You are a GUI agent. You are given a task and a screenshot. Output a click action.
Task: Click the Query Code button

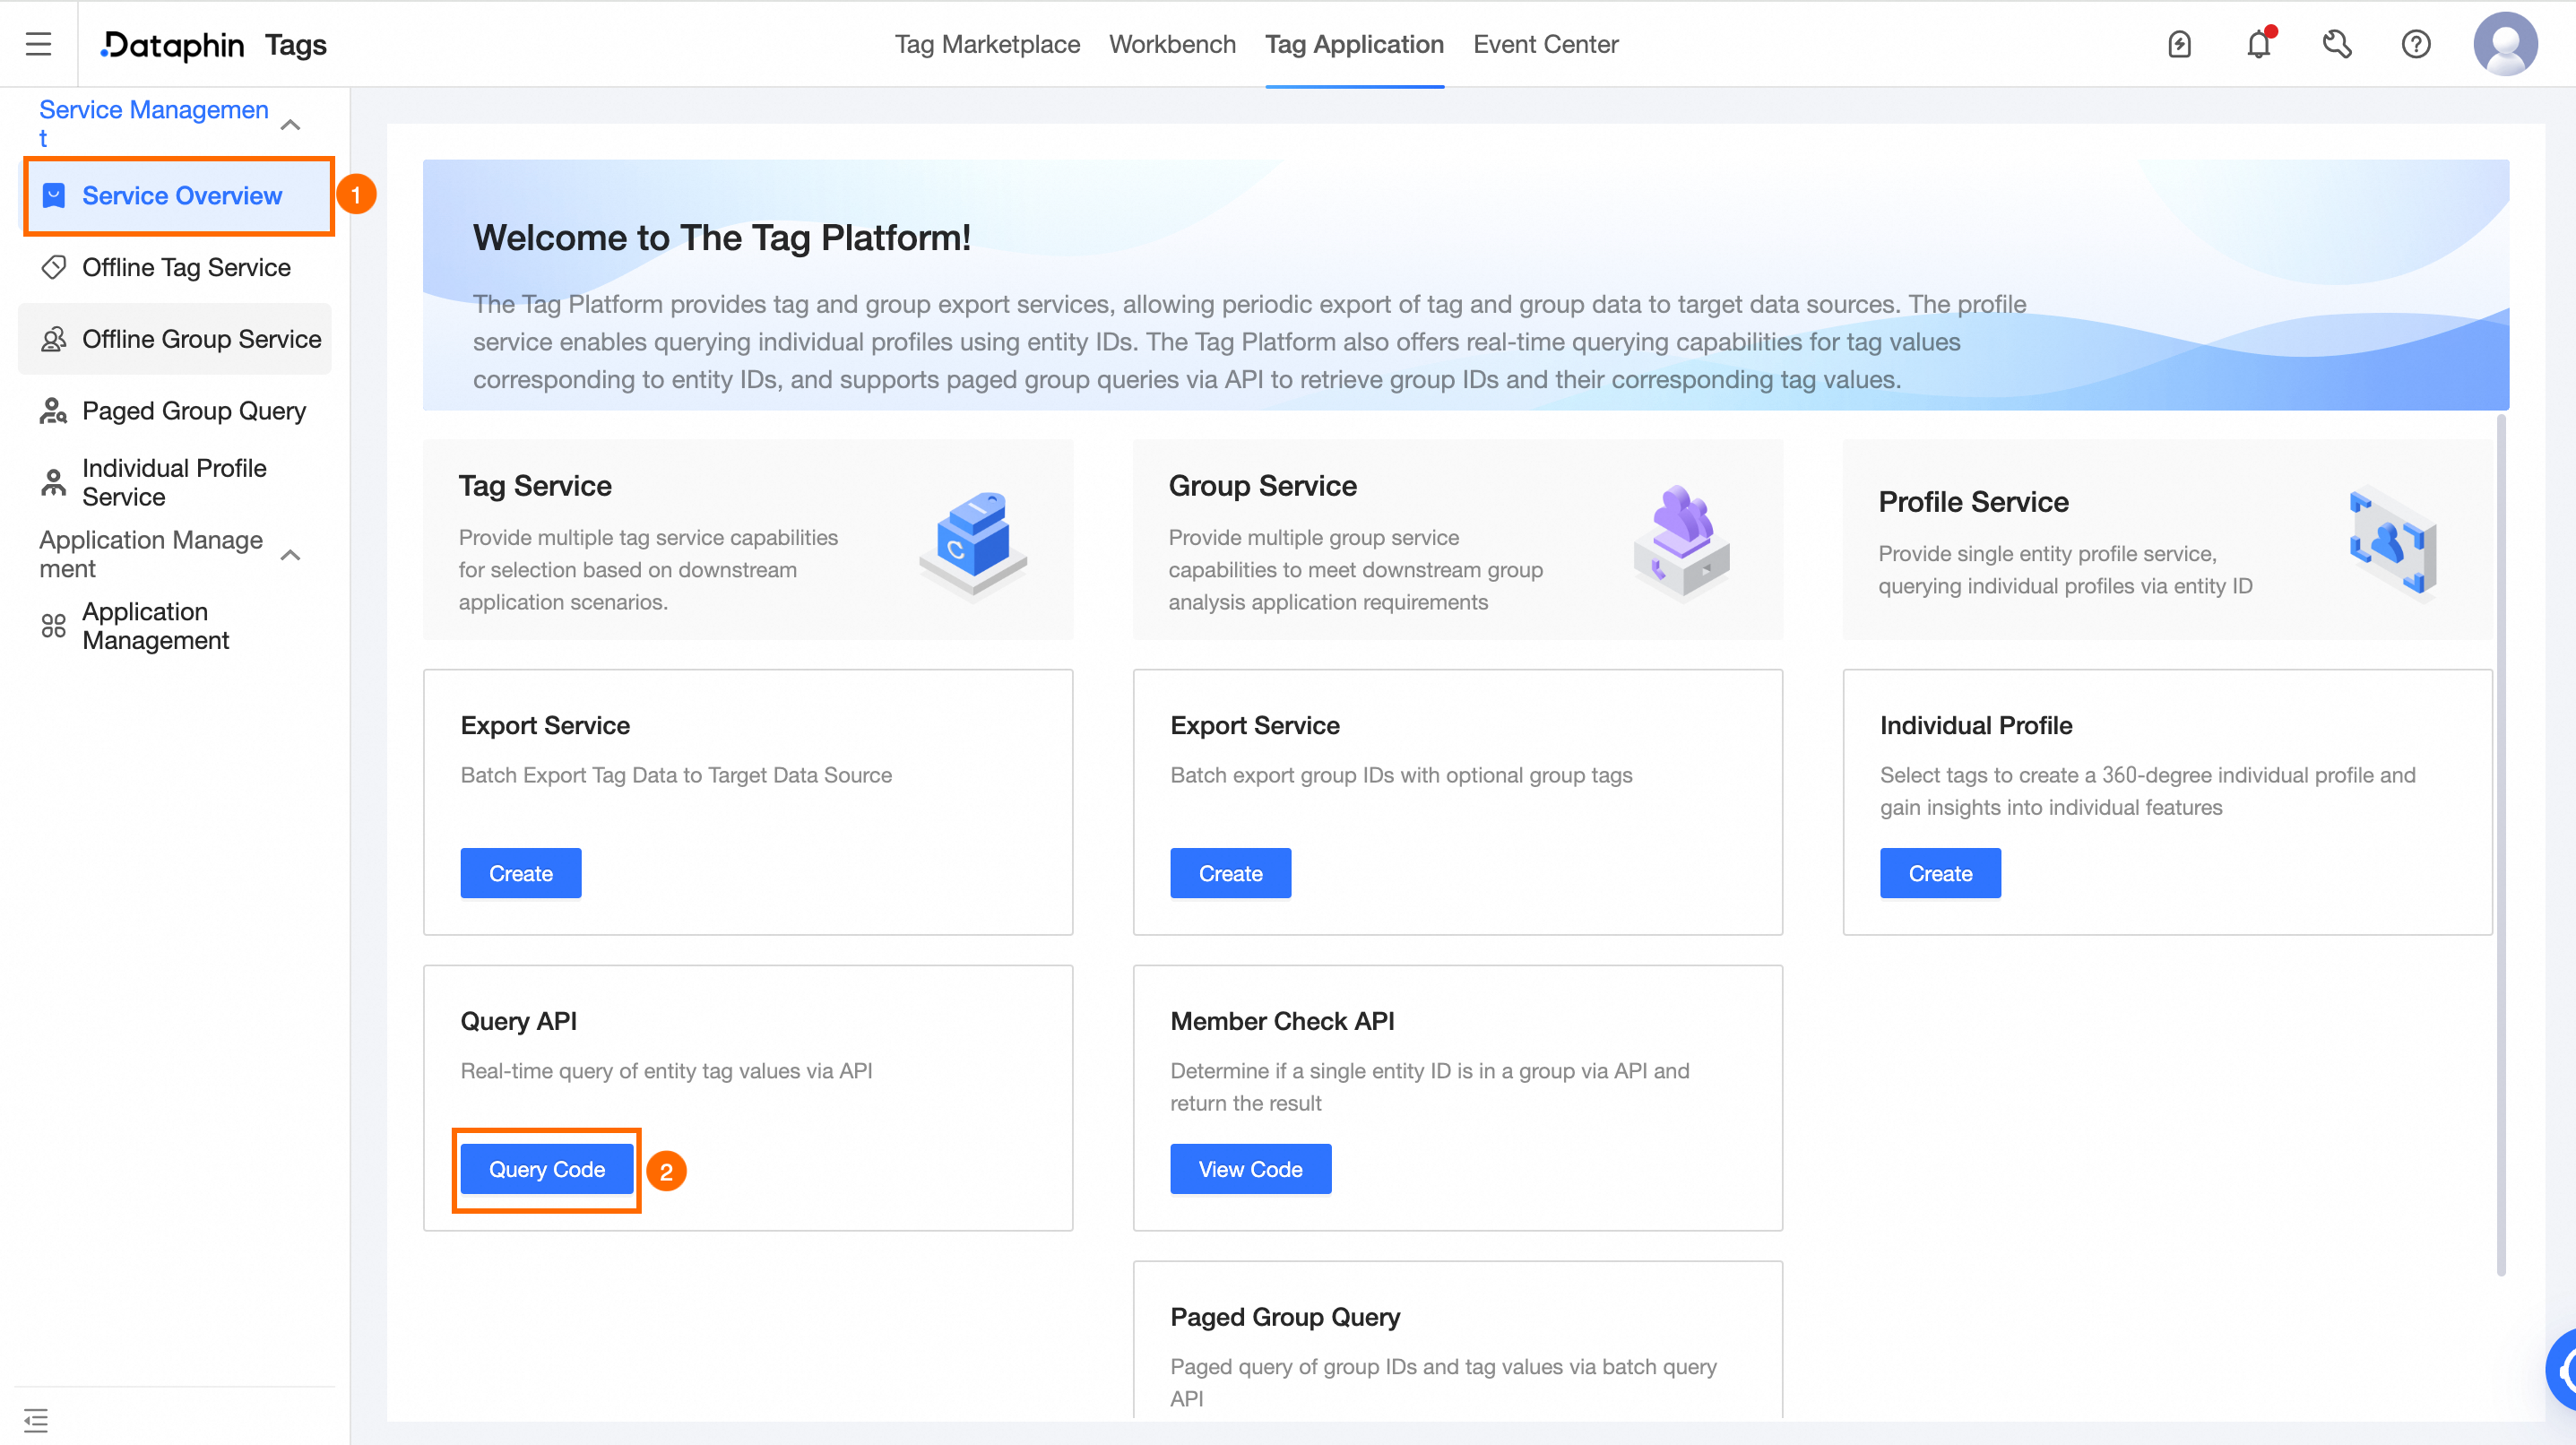tap(546, 1169)
